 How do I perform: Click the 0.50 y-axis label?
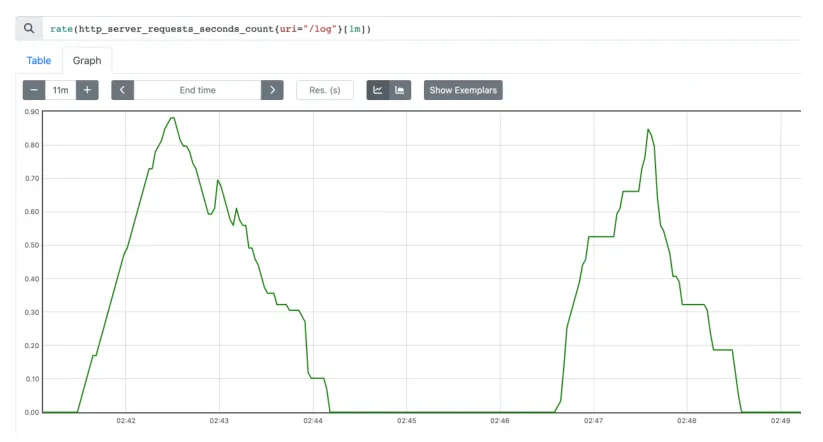click(x=32, y=245)
